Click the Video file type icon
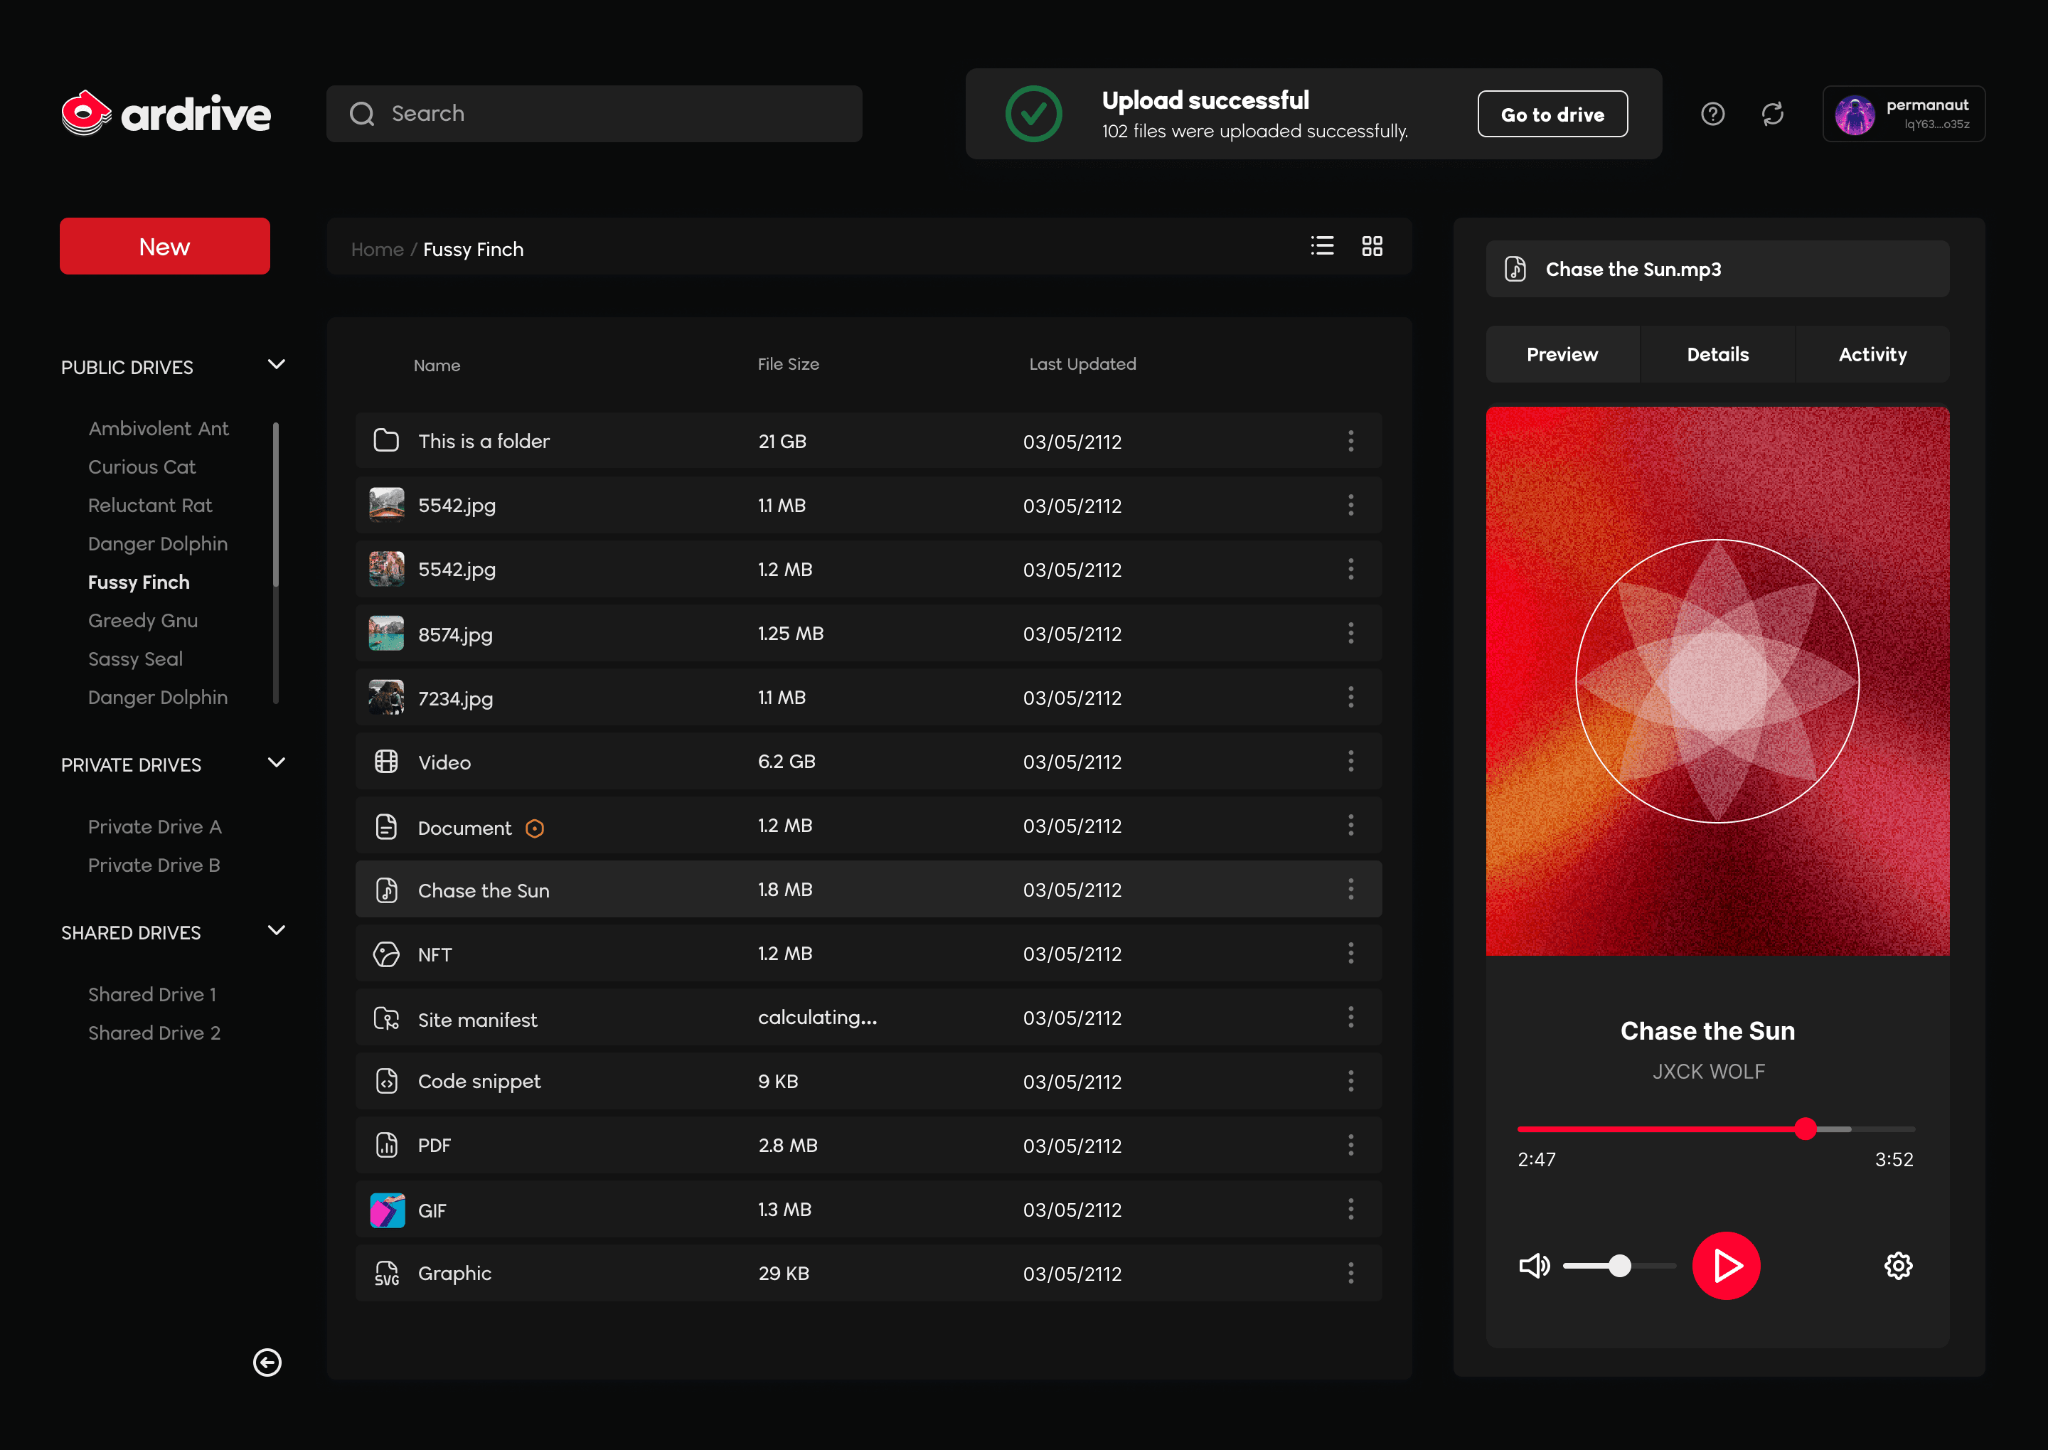 coord(386,762)
